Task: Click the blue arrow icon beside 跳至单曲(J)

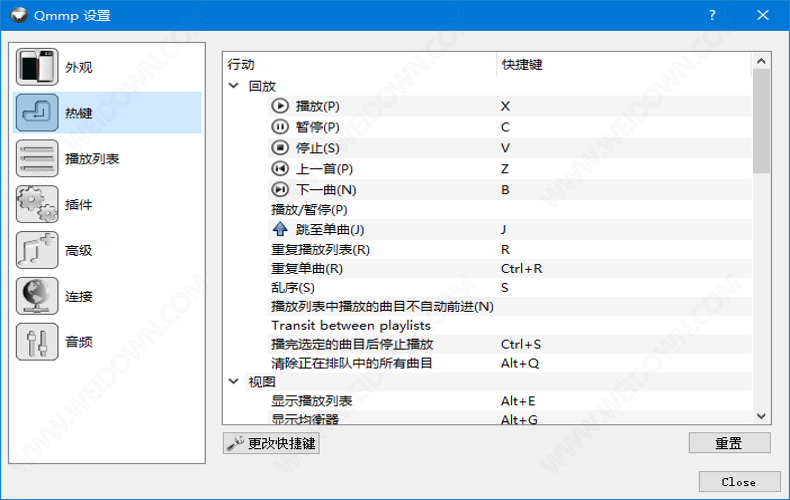Action: (280, 229)
